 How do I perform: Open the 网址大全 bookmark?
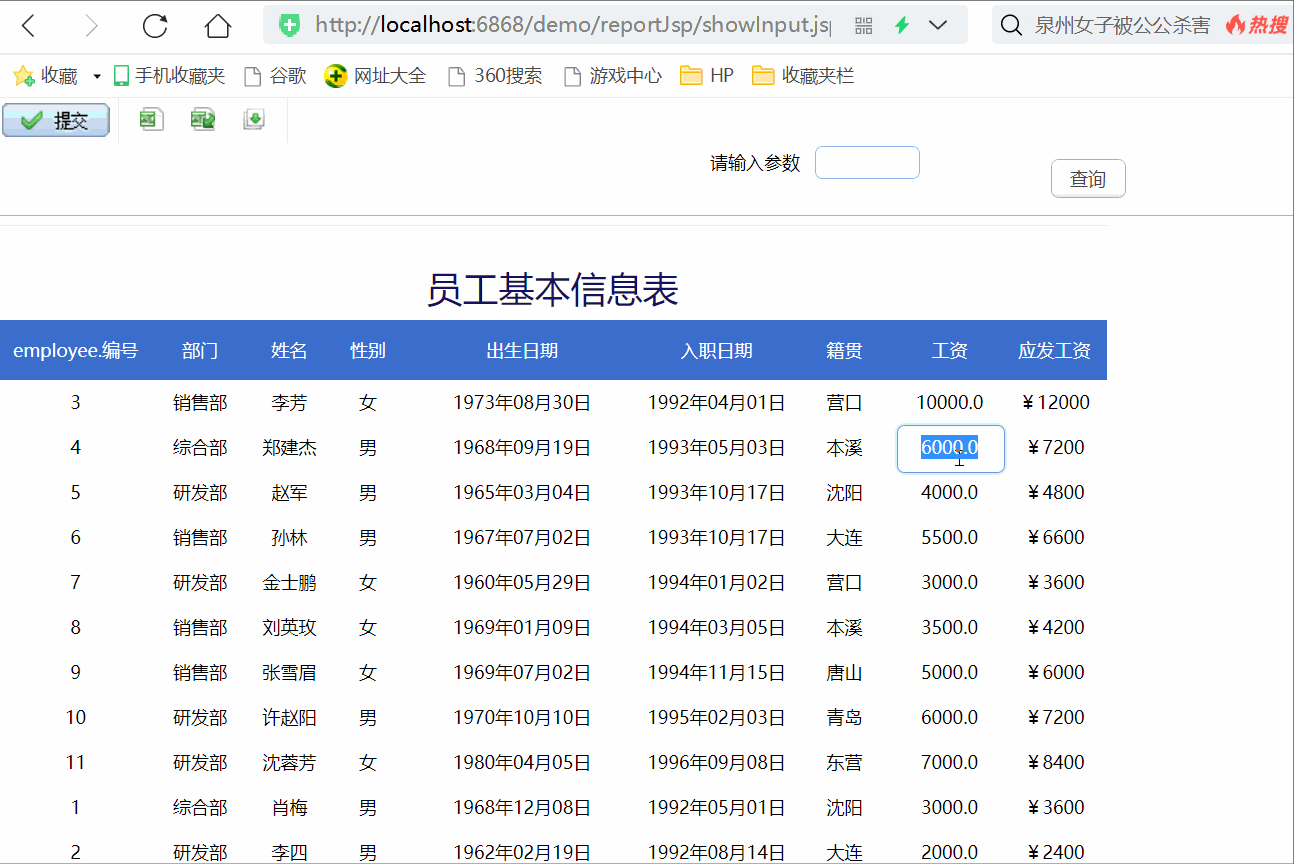(x=376, y=76)
